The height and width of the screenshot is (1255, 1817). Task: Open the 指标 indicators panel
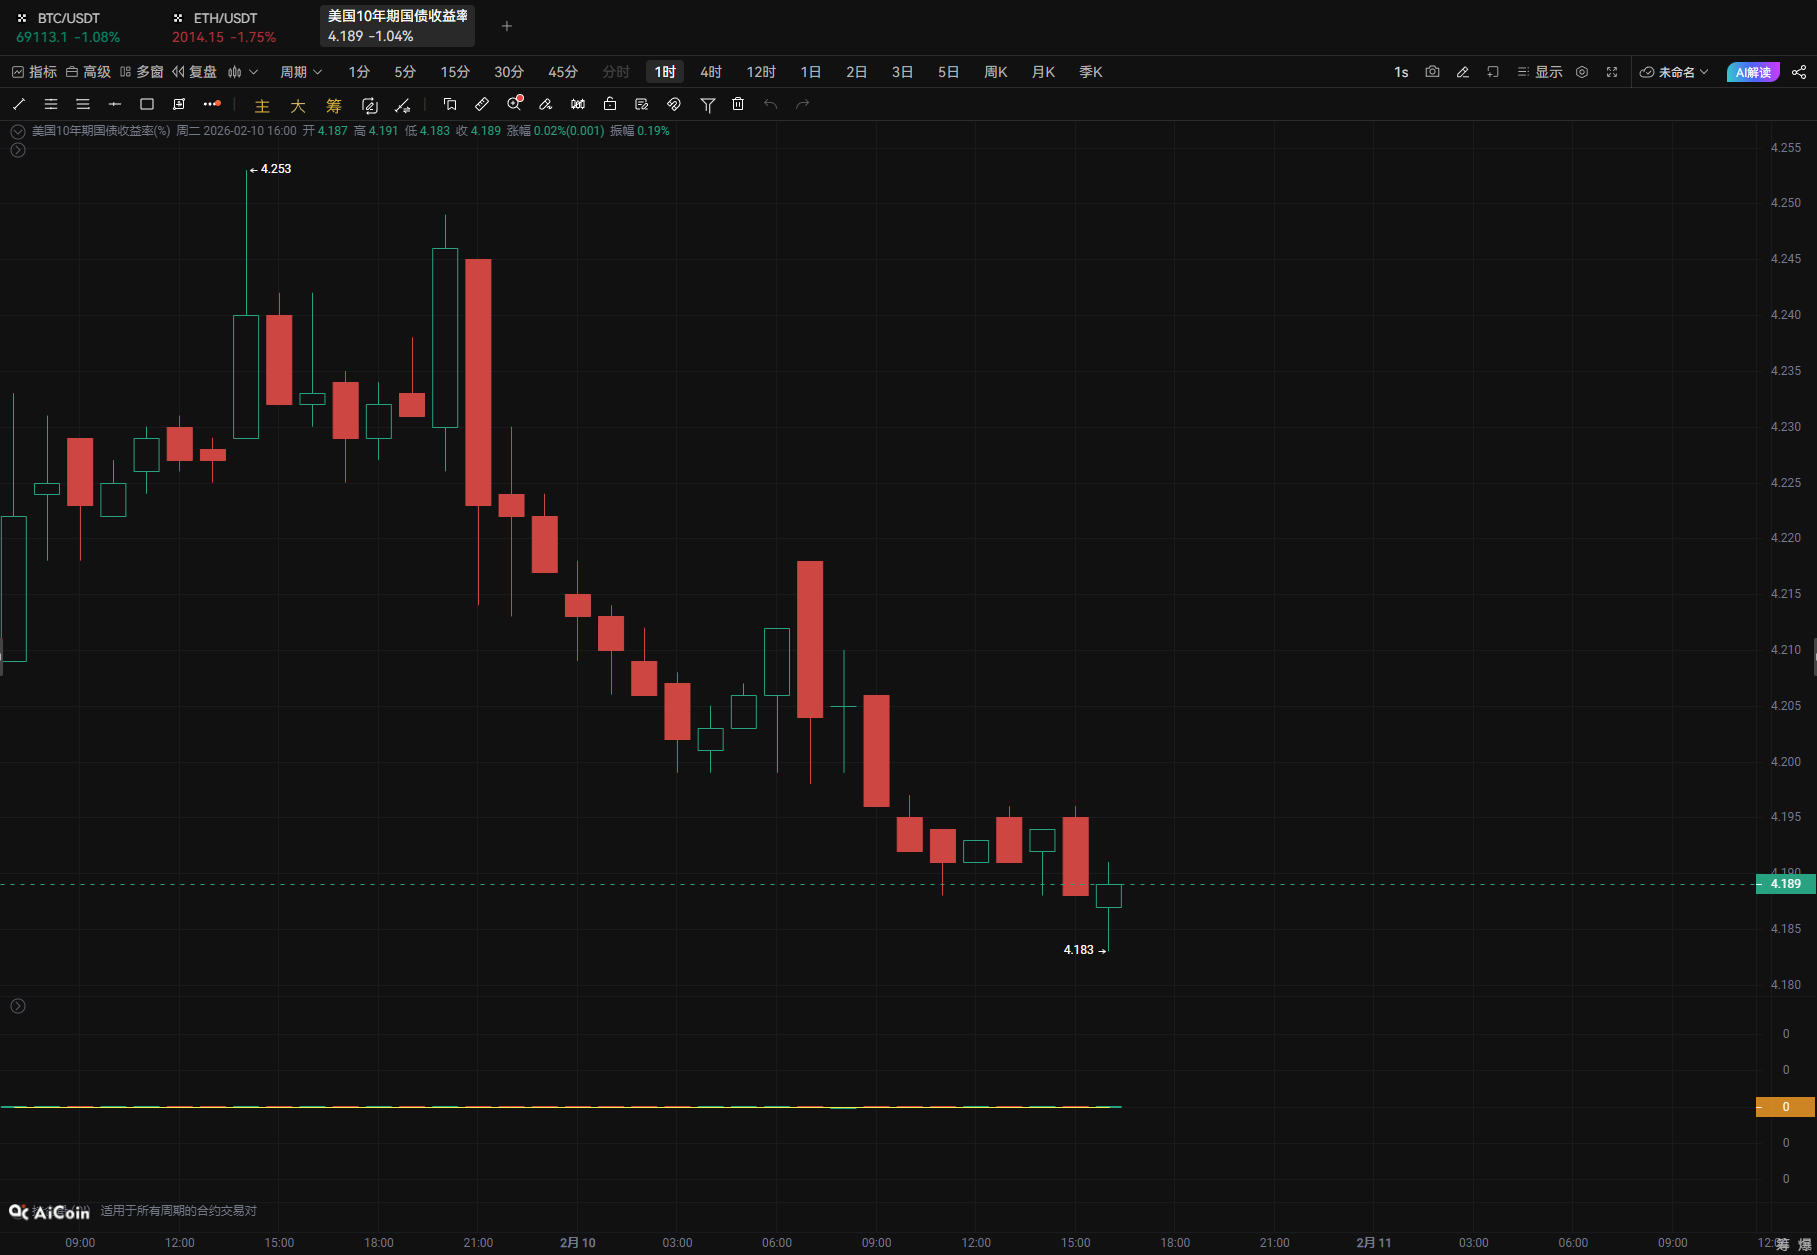click(x=34, y=72)
